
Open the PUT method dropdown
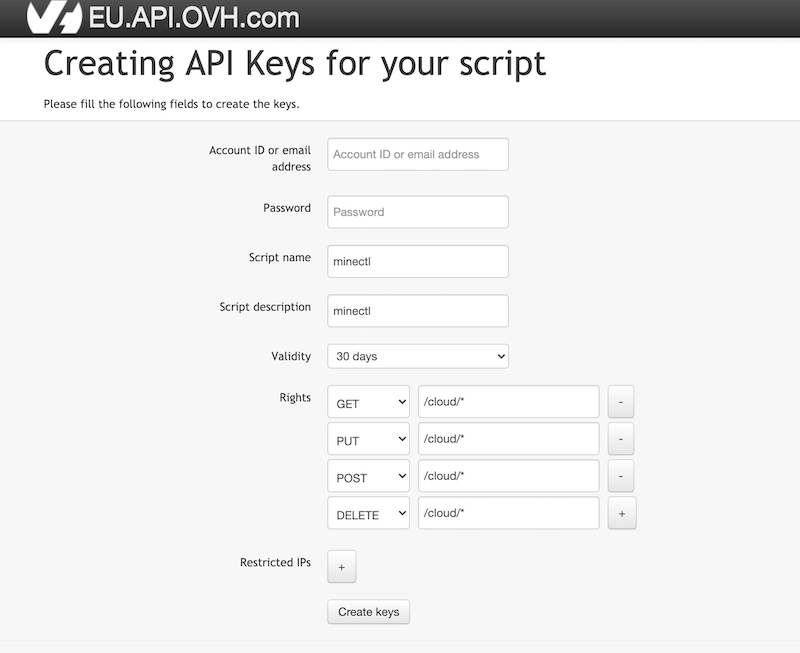[368, 439]
